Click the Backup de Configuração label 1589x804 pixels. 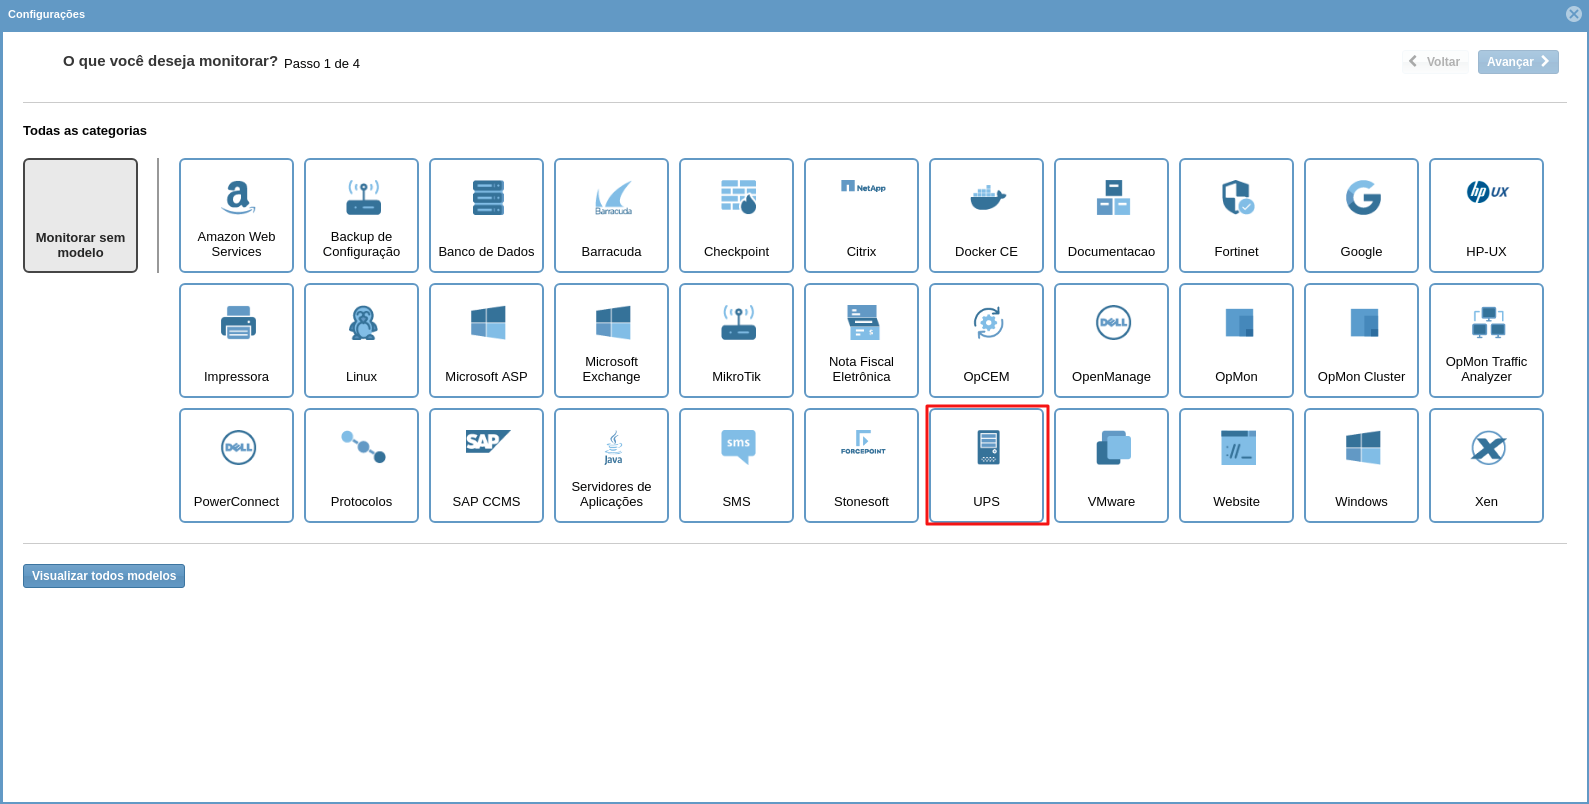point(361,244)
